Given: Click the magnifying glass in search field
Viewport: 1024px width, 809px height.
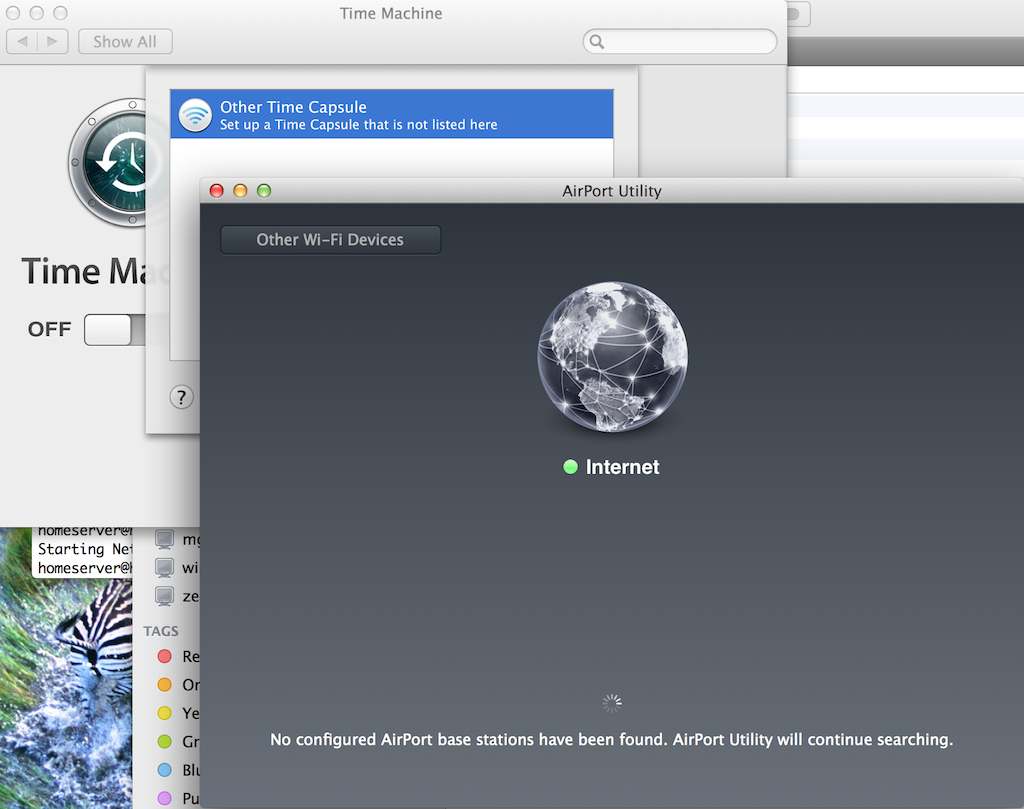Looking at the screenshot, I should click(x=596, y=42).
